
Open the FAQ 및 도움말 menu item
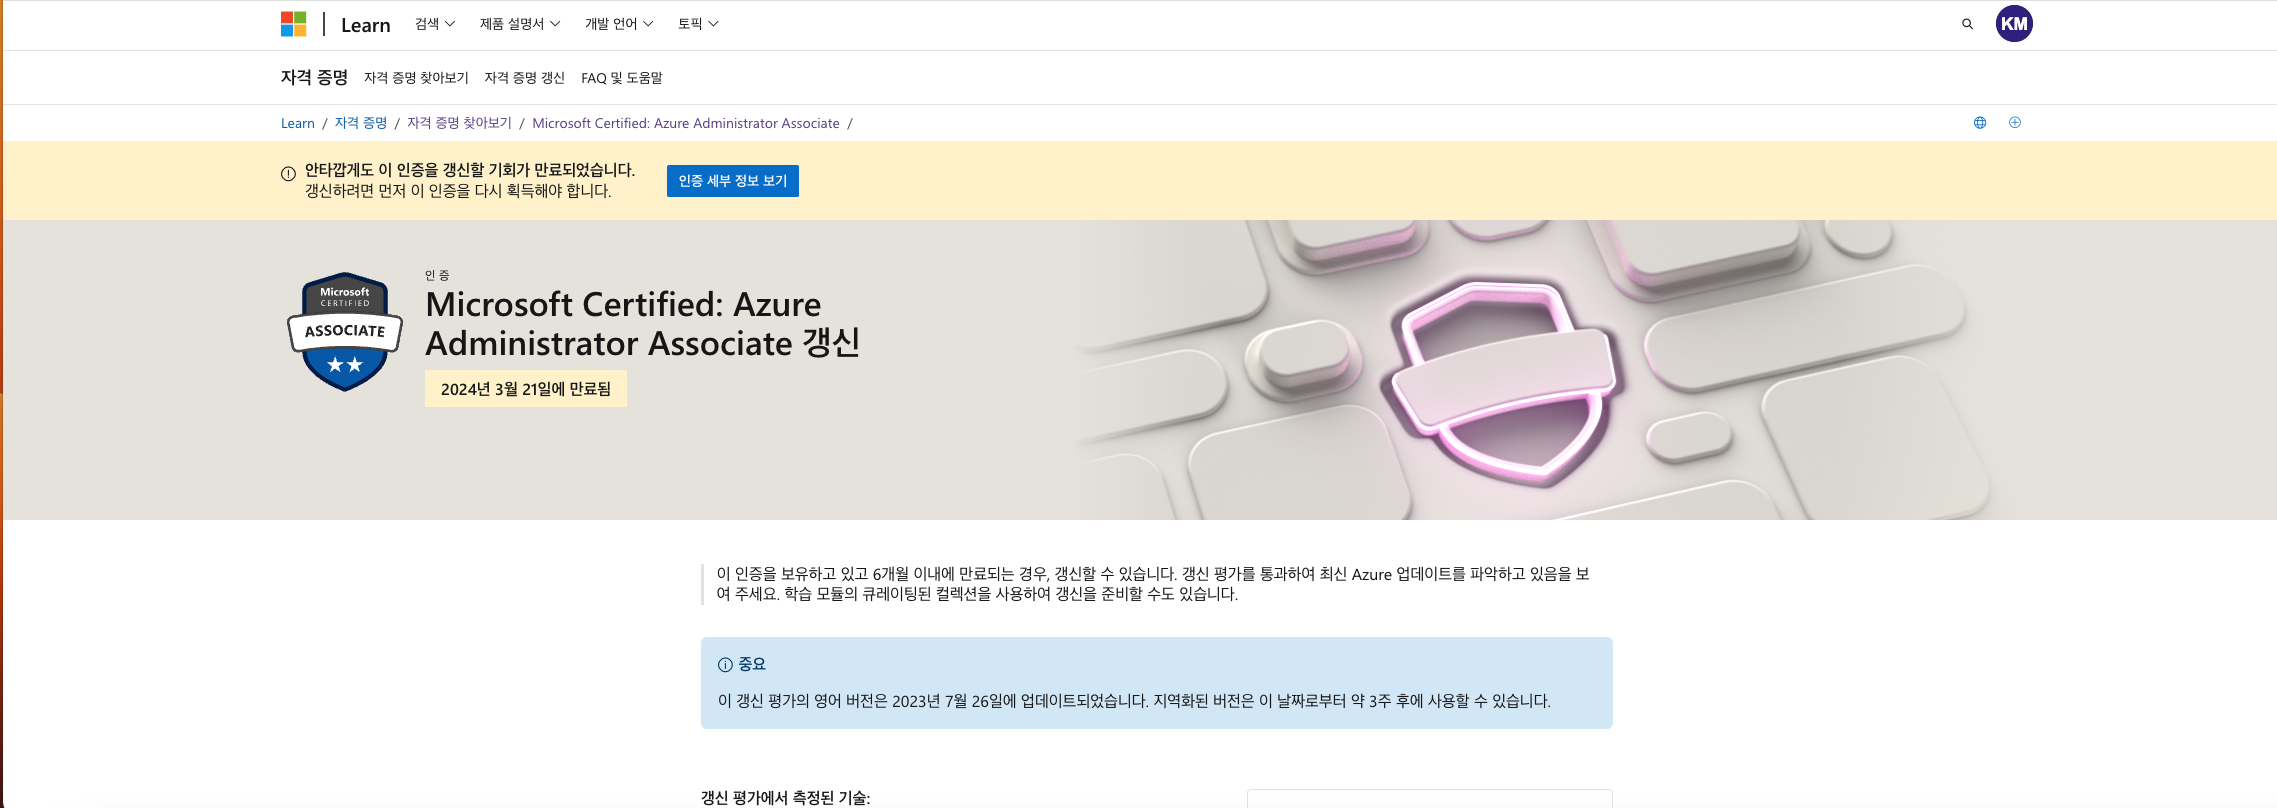[622, 78]
